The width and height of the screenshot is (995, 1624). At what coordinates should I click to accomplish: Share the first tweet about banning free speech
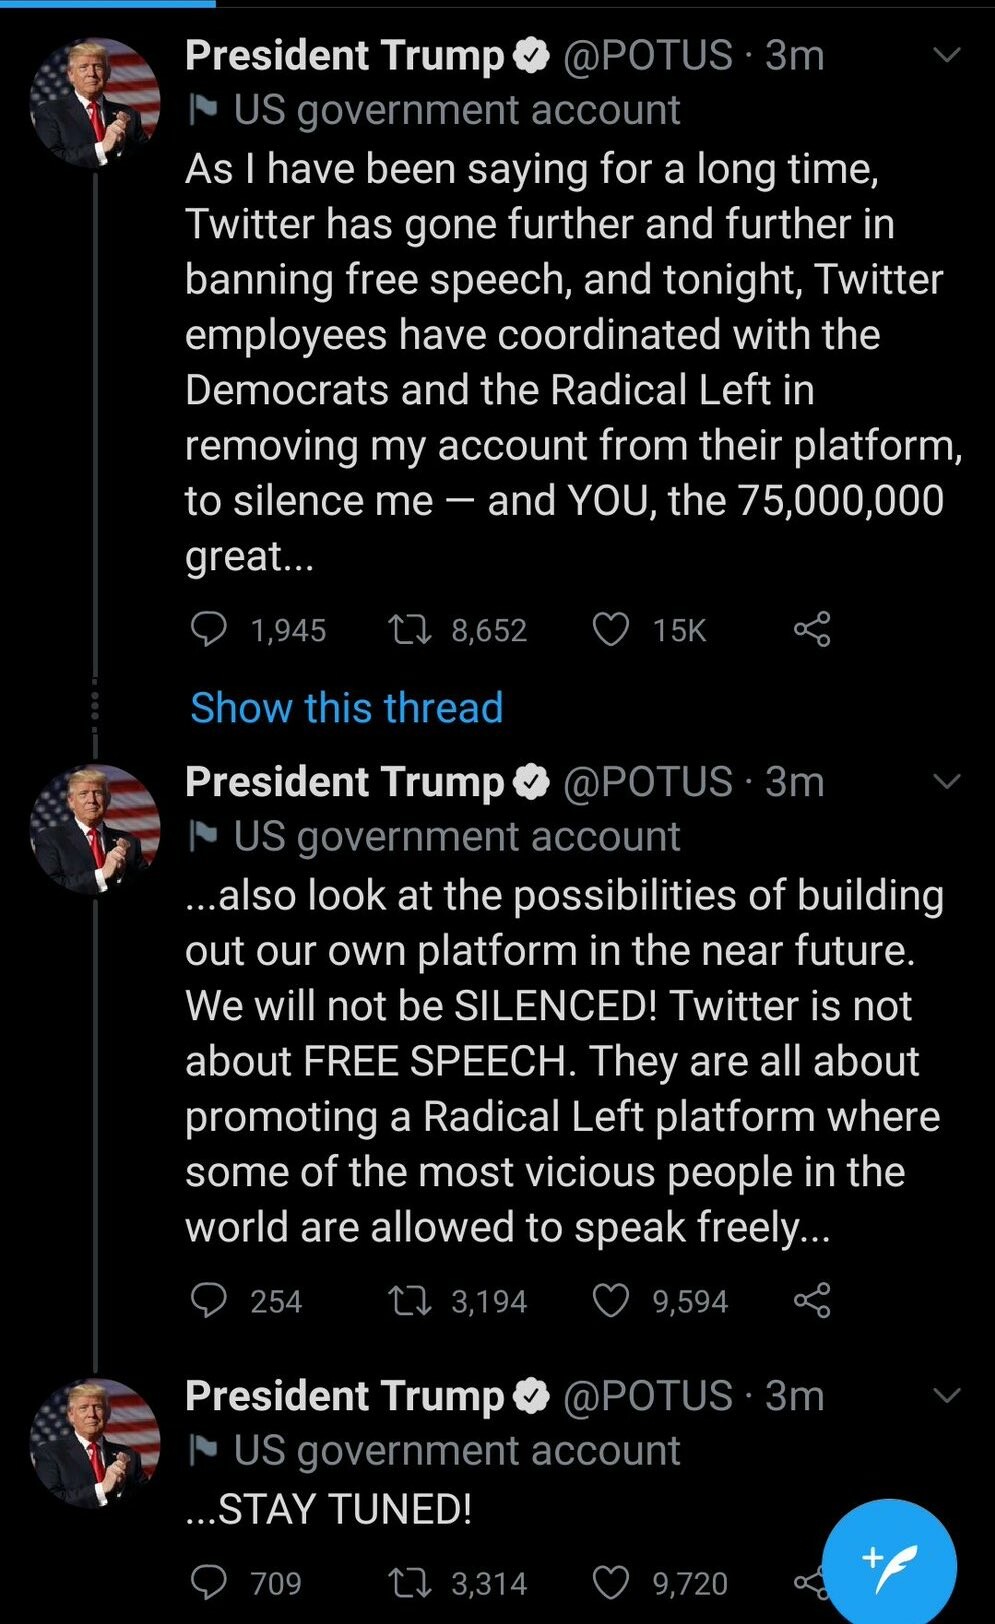point(812,630)
